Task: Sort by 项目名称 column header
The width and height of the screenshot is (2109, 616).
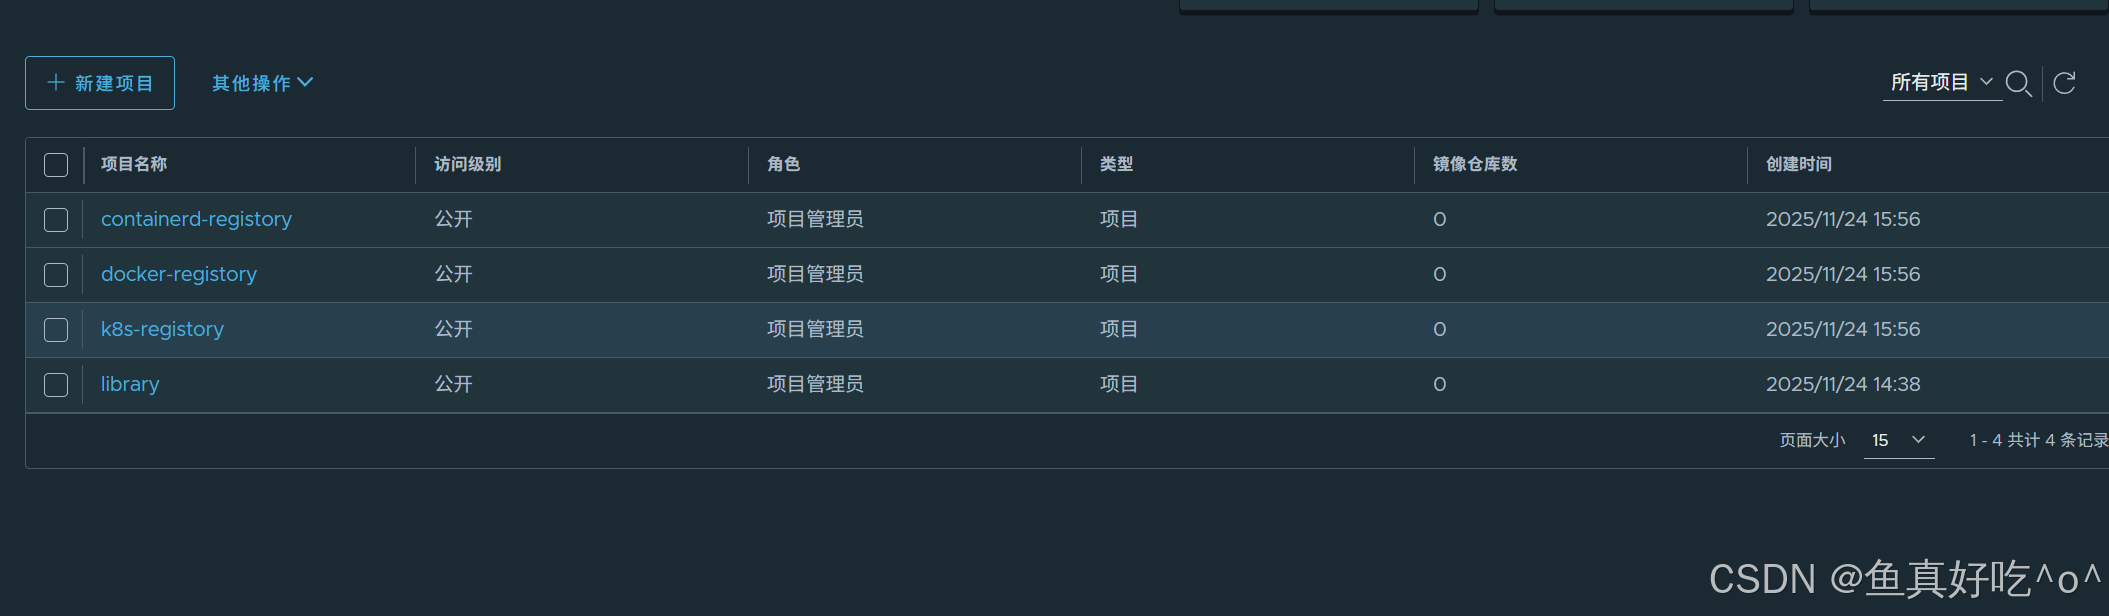Action: [x=134, y=164]
